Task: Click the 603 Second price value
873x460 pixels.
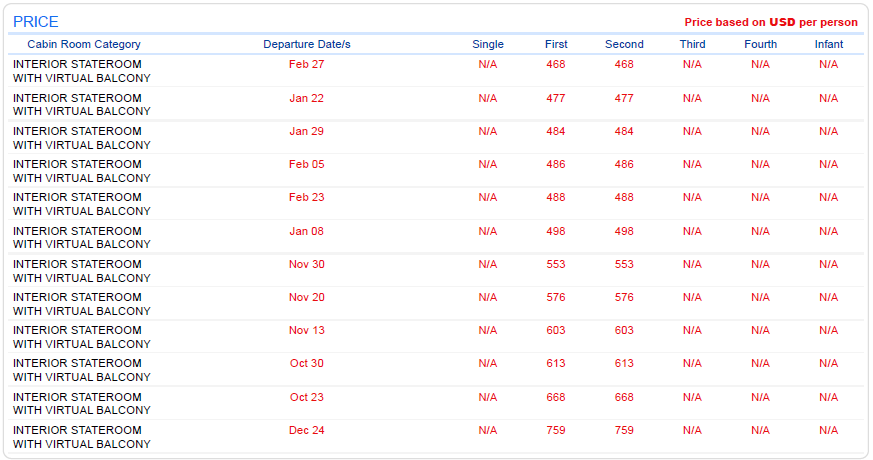Action: pyautogui.click(x=624, y=330)
